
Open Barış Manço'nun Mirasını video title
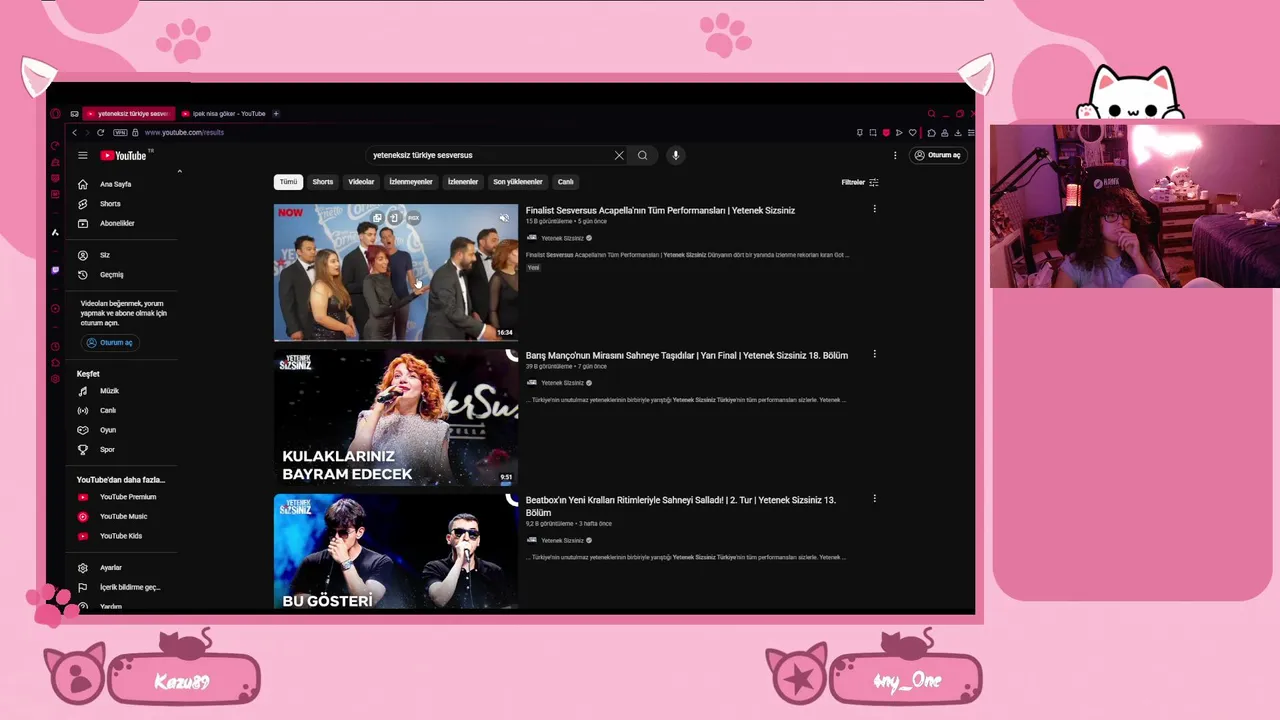click(x=687, y=355)
